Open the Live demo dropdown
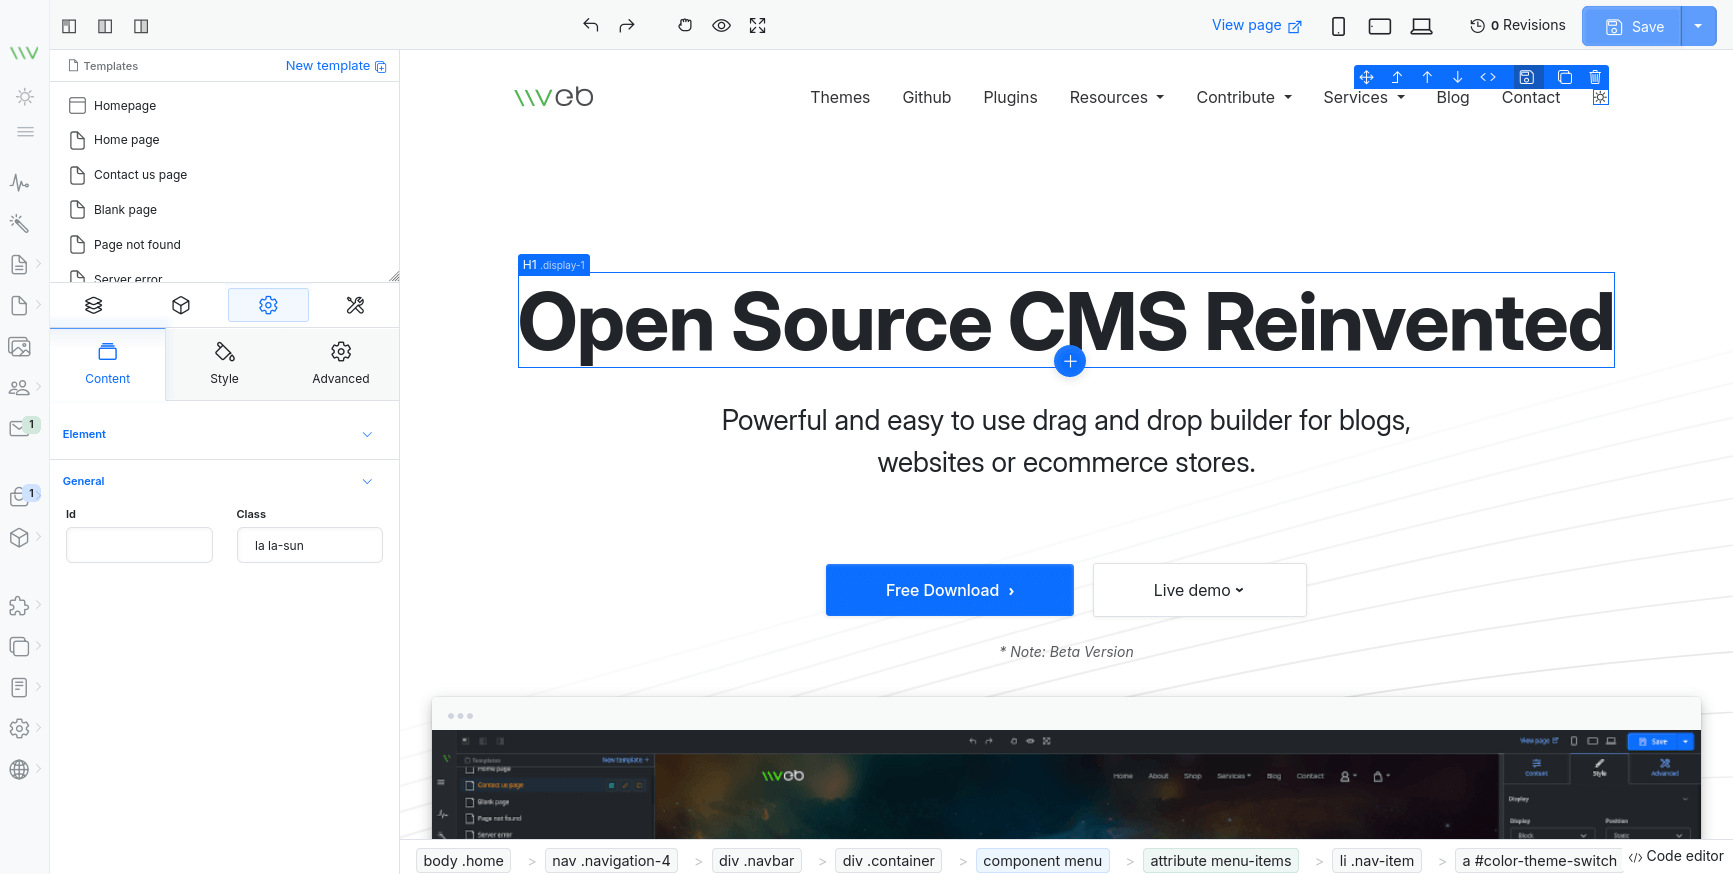This screenshot has width=1733, height=874. coord(1200,590)
